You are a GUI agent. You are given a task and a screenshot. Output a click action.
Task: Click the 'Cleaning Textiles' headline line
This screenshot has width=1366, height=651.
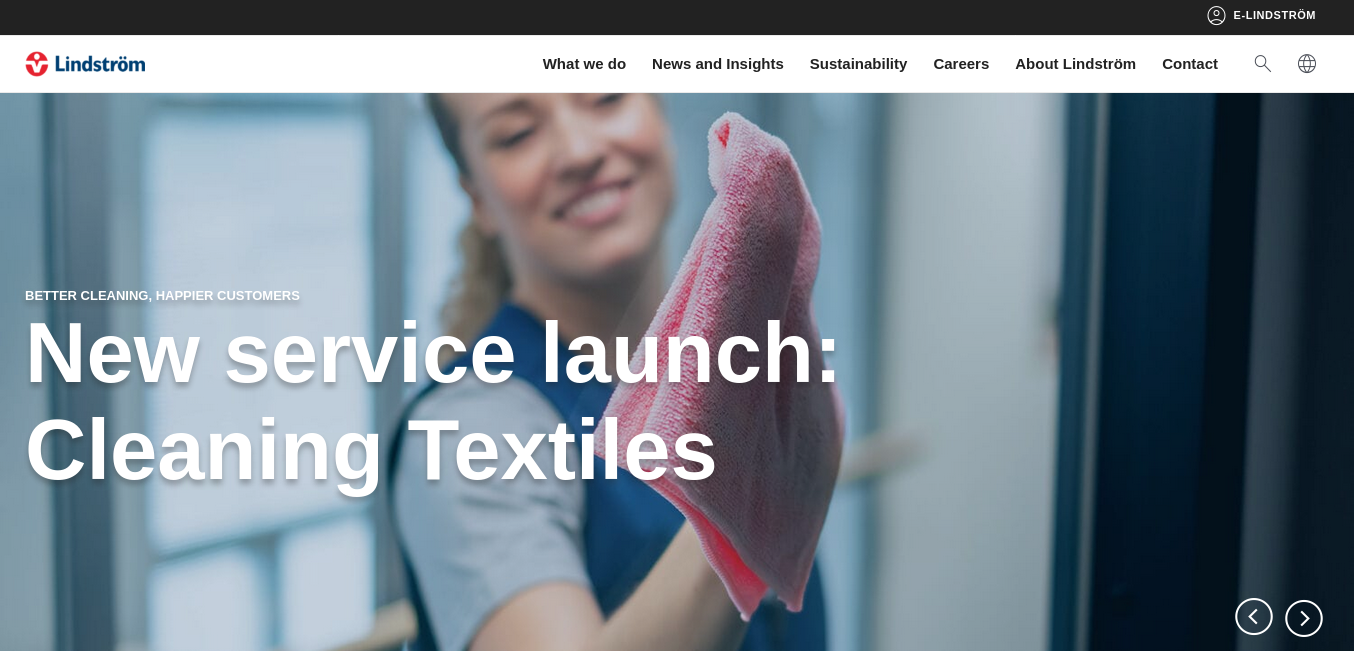(371, 451)
